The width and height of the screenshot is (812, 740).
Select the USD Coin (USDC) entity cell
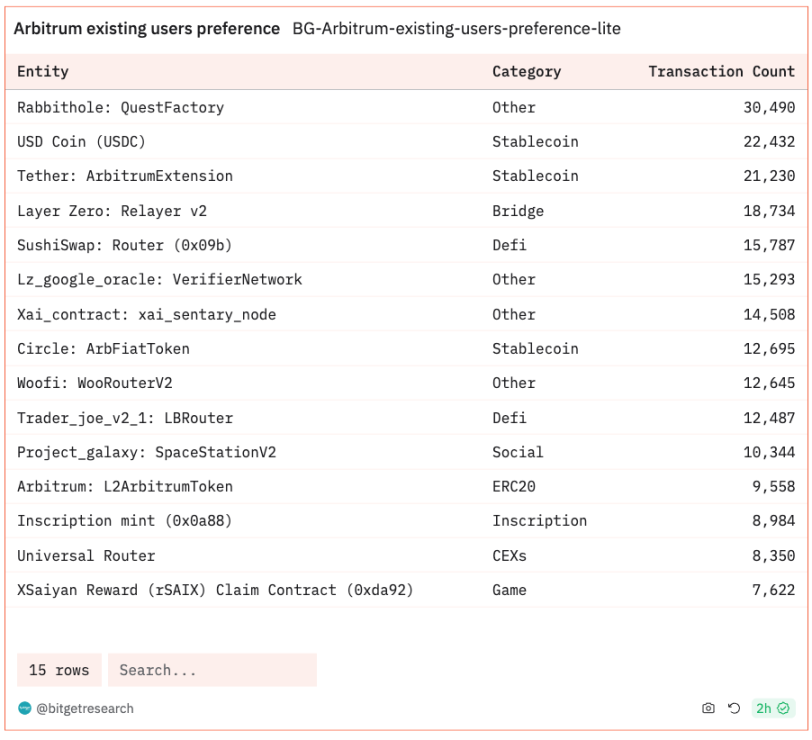84,142
